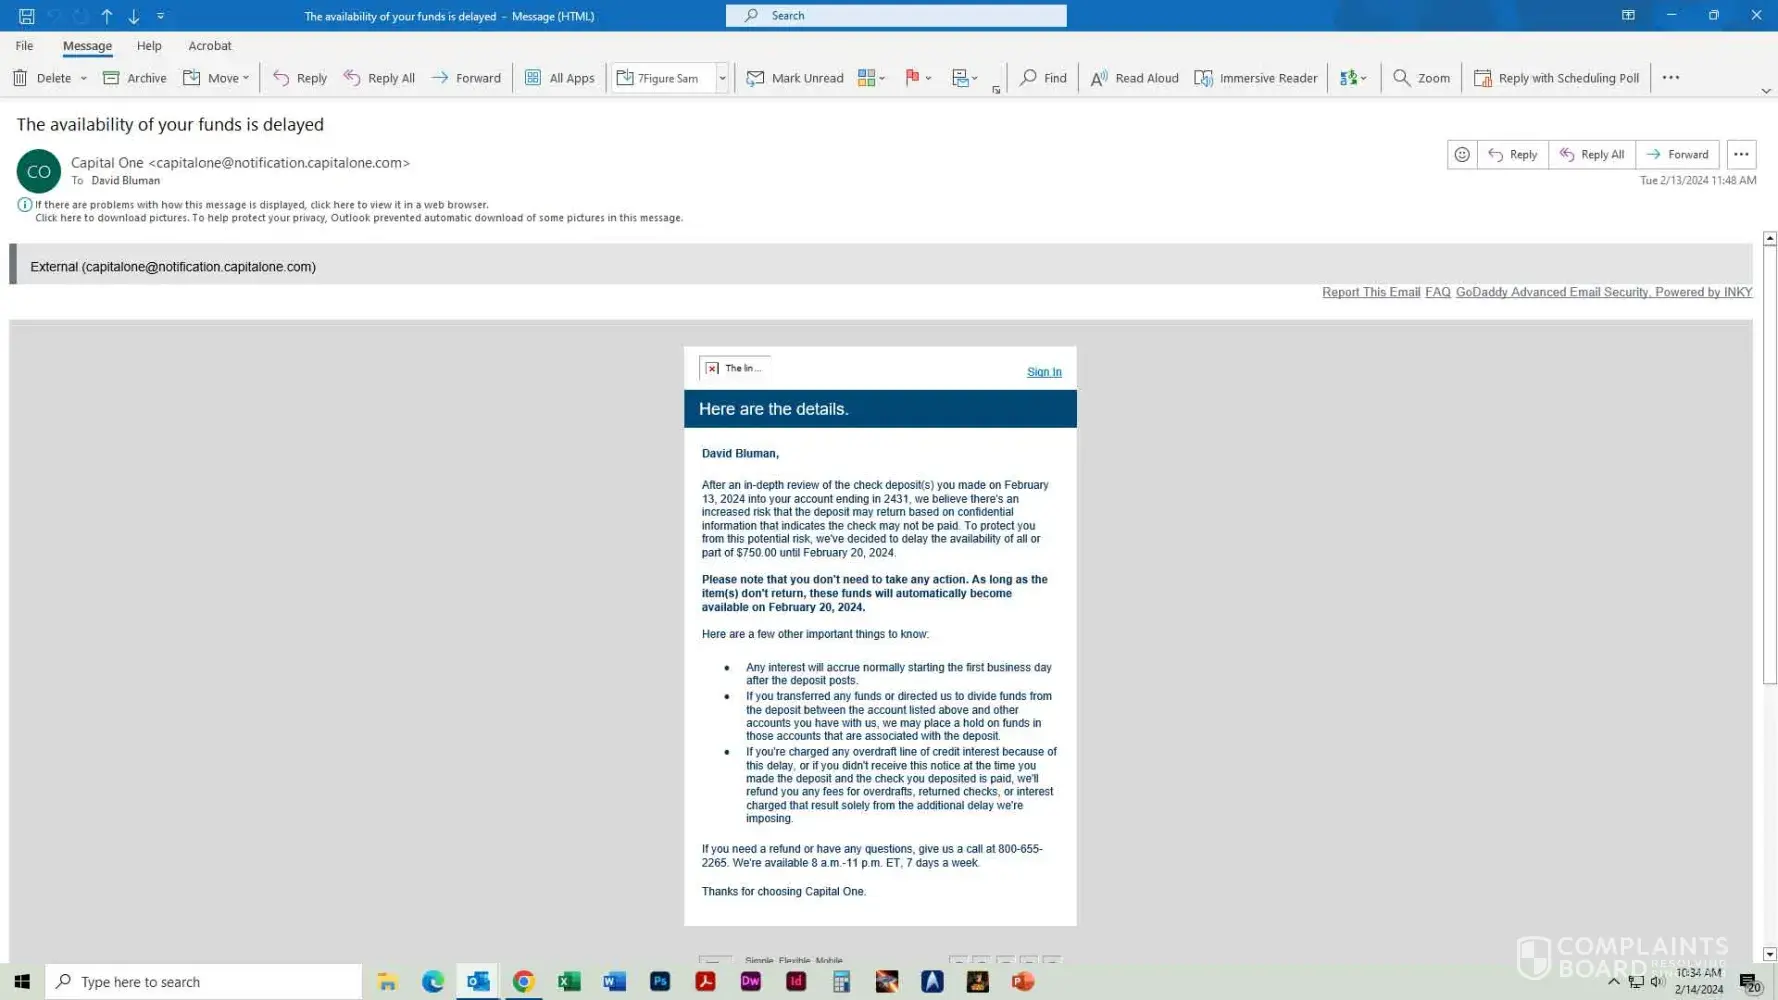Switch to the Message tab

(x=87, y=46)
